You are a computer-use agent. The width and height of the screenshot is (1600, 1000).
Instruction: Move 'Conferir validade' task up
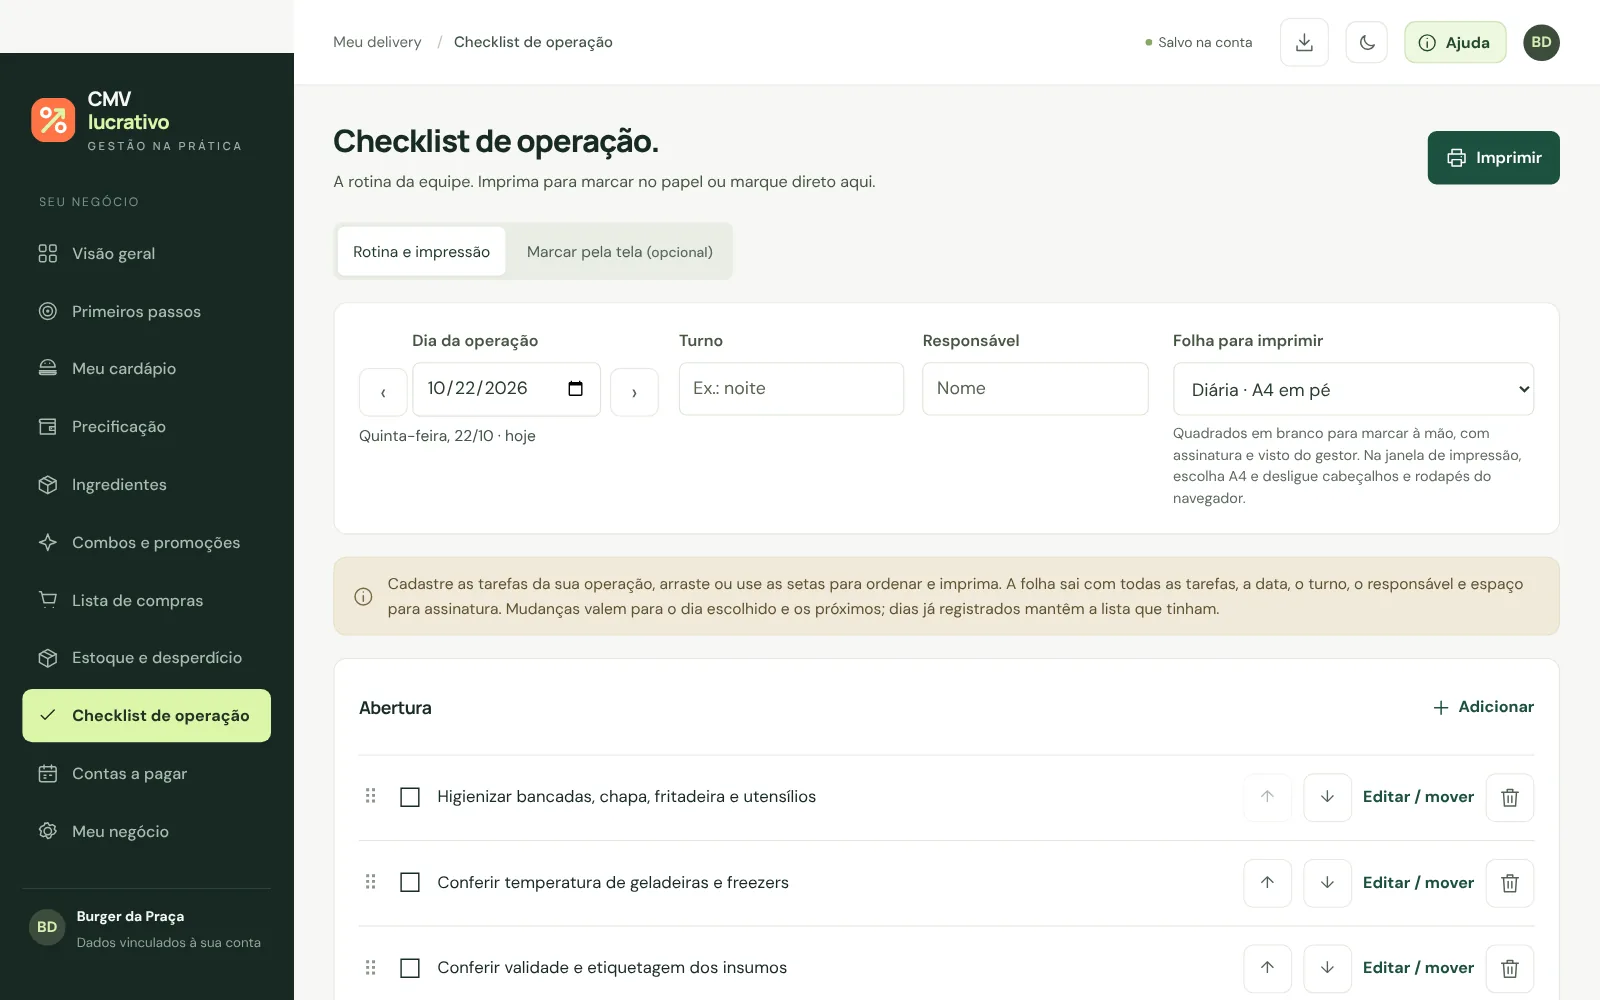[x=1267, y=968]
